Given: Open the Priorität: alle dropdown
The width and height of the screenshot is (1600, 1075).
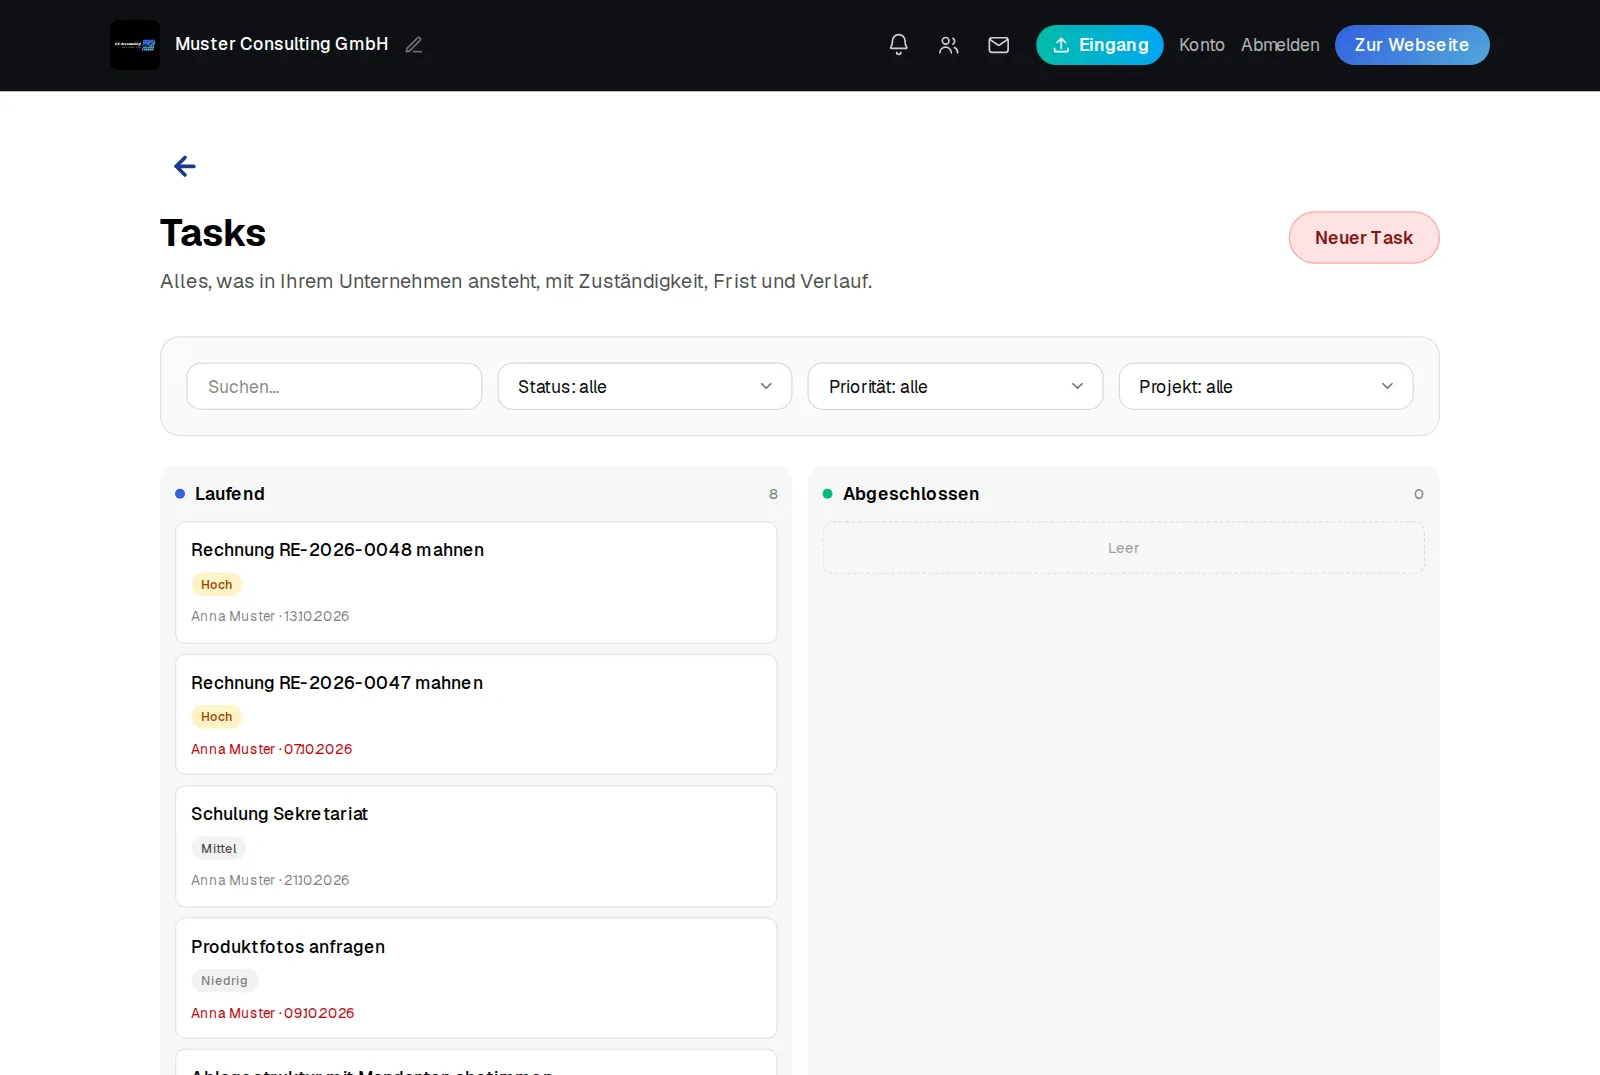Looking at the screenshot, I should [955, 386].
